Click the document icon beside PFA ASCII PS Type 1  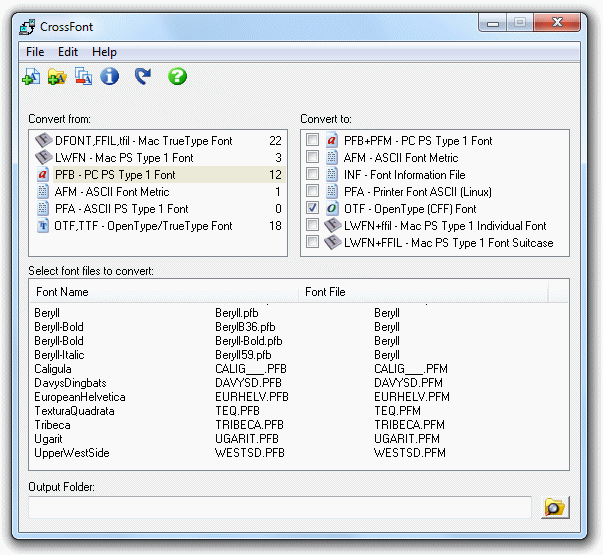click(43, 208)
